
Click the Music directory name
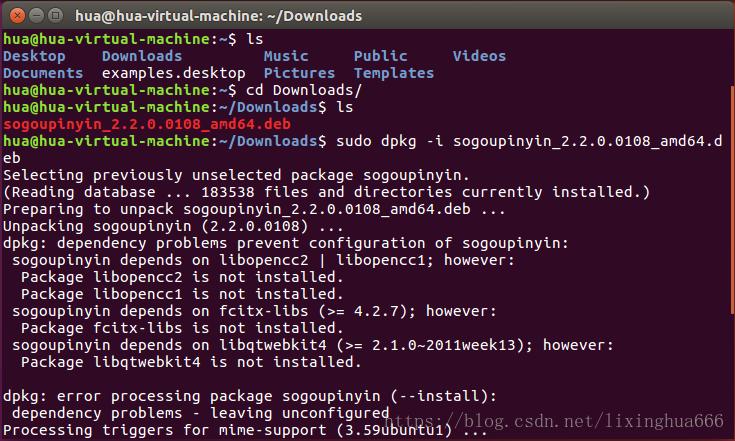(x=286, y=56)
